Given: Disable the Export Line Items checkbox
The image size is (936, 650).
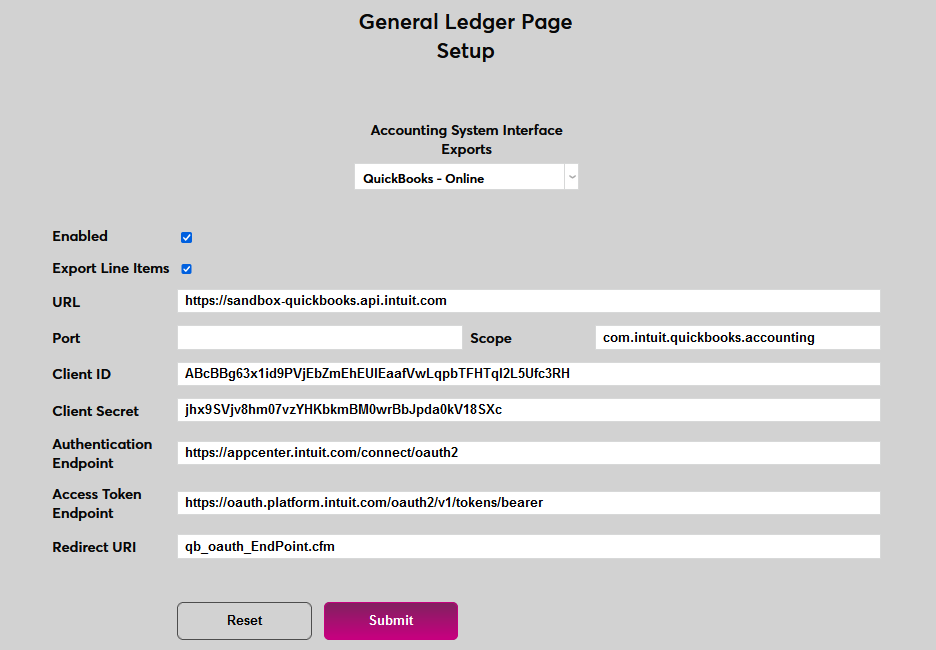Looking at the screenshot, I should click(x=186, y=268).
